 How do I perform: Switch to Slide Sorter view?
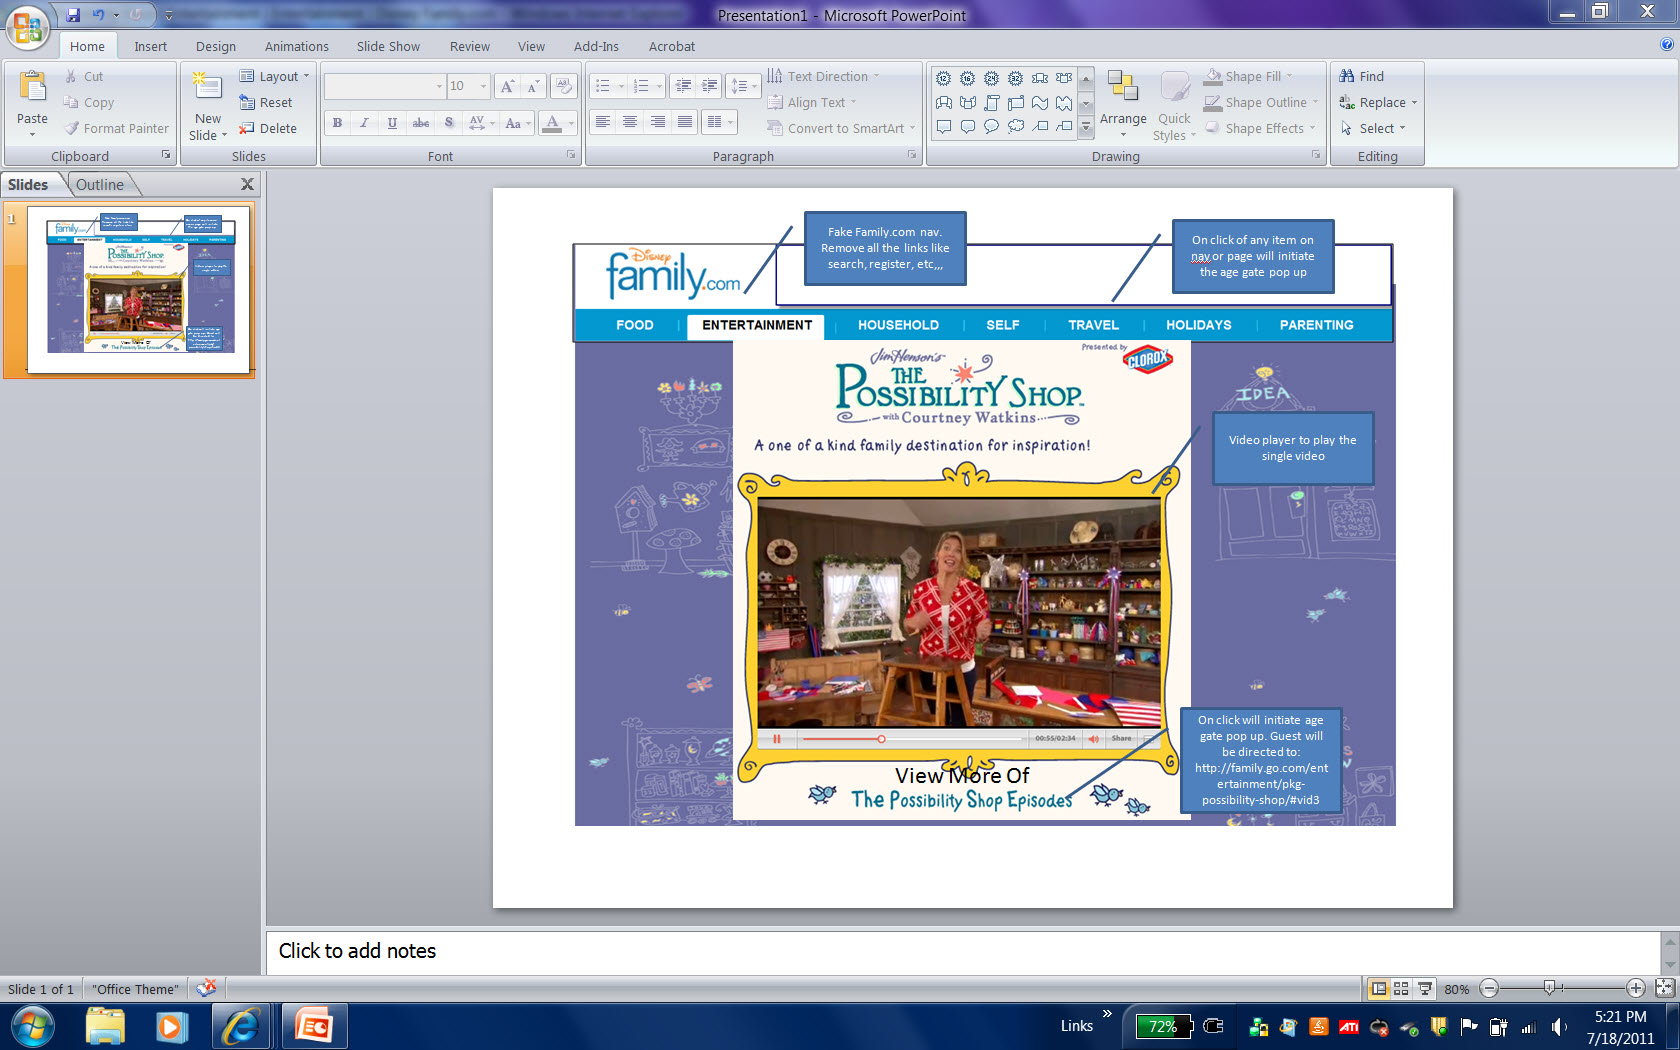pyautogui.click(x=1401, y=988)
